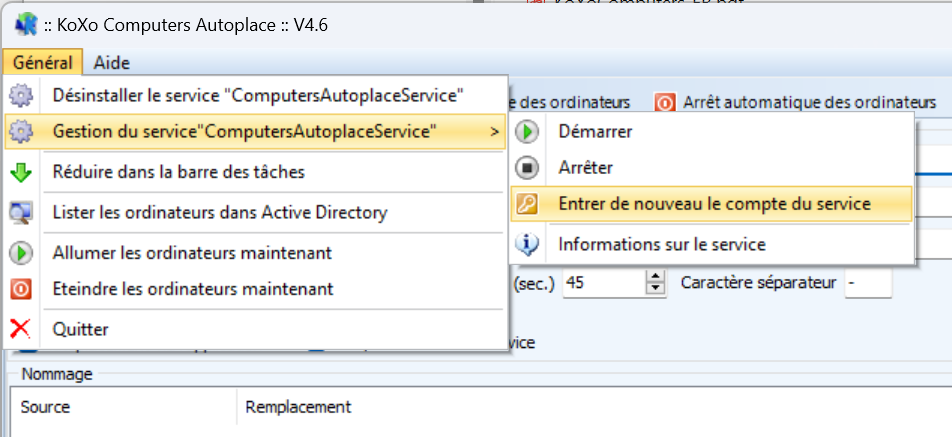Click green play icon beside Allumer les ordinateurs
The width and height of the screenshot is (952, 437).
point(21,253)
